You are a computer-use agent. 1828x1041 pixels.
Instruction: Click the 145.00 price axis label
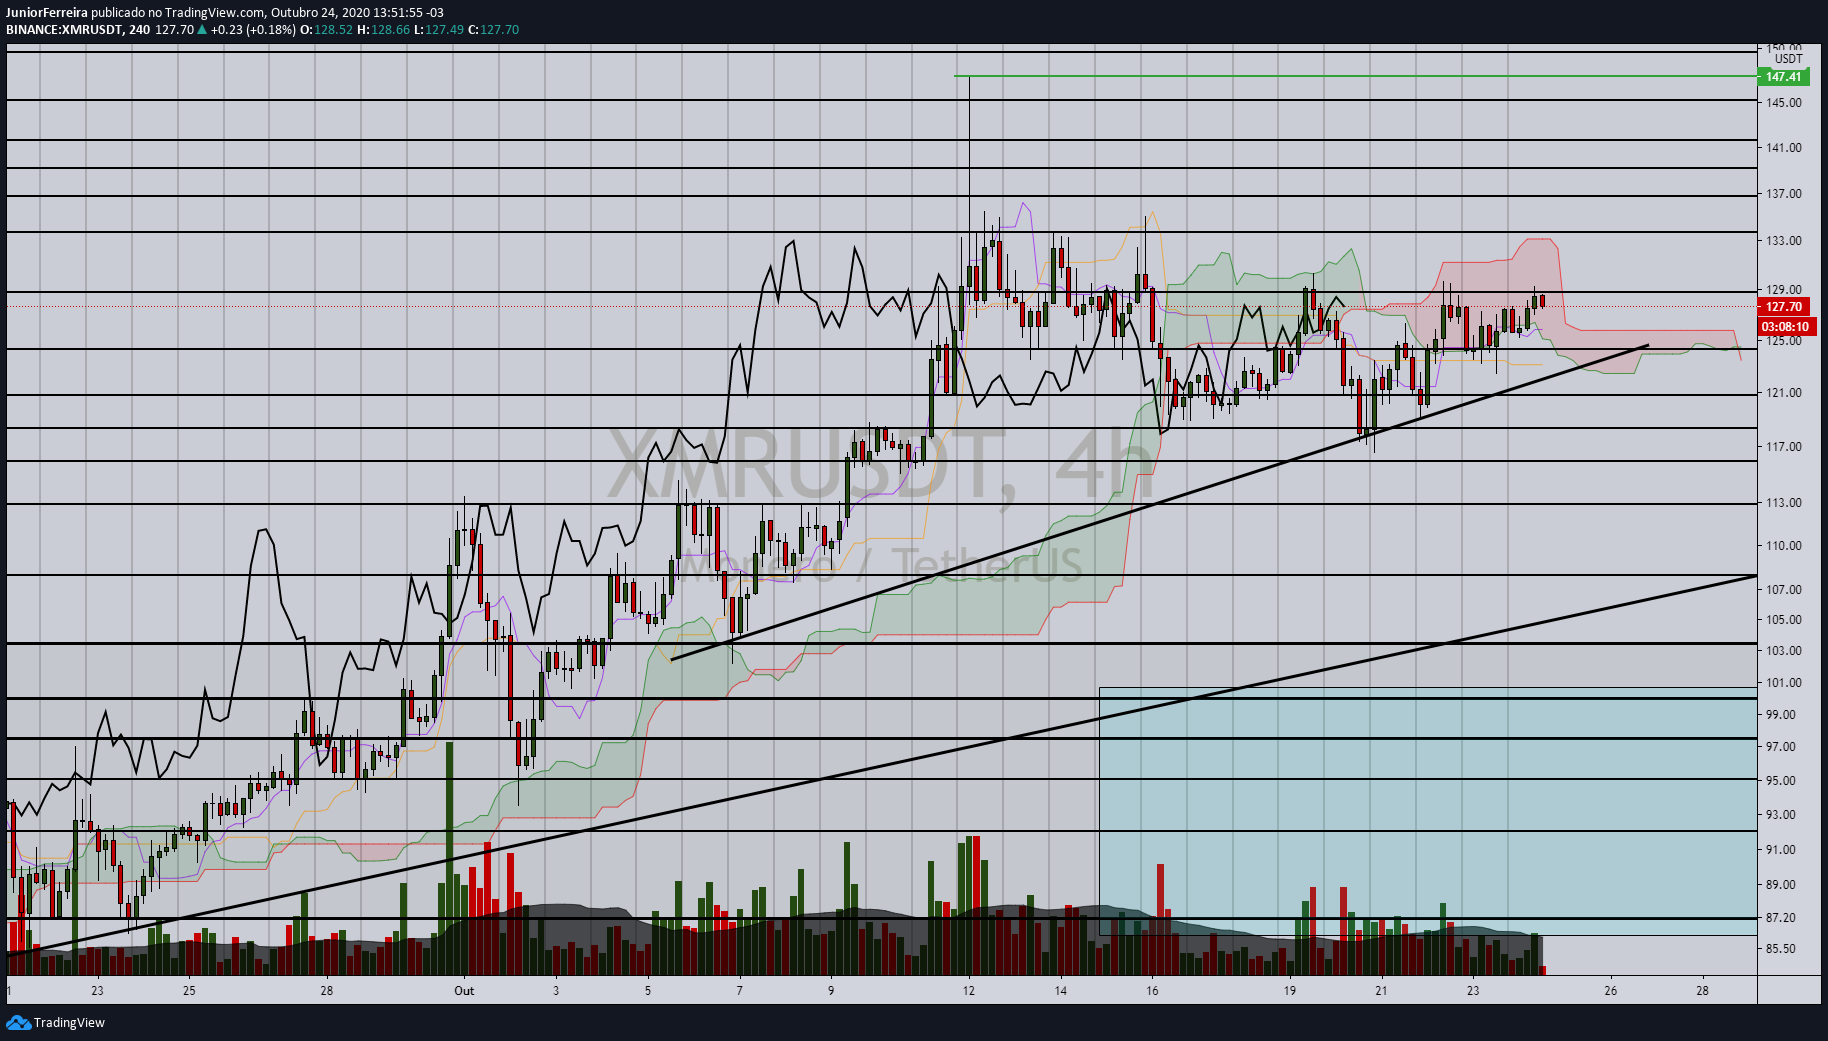click(x=1784, y=102)
